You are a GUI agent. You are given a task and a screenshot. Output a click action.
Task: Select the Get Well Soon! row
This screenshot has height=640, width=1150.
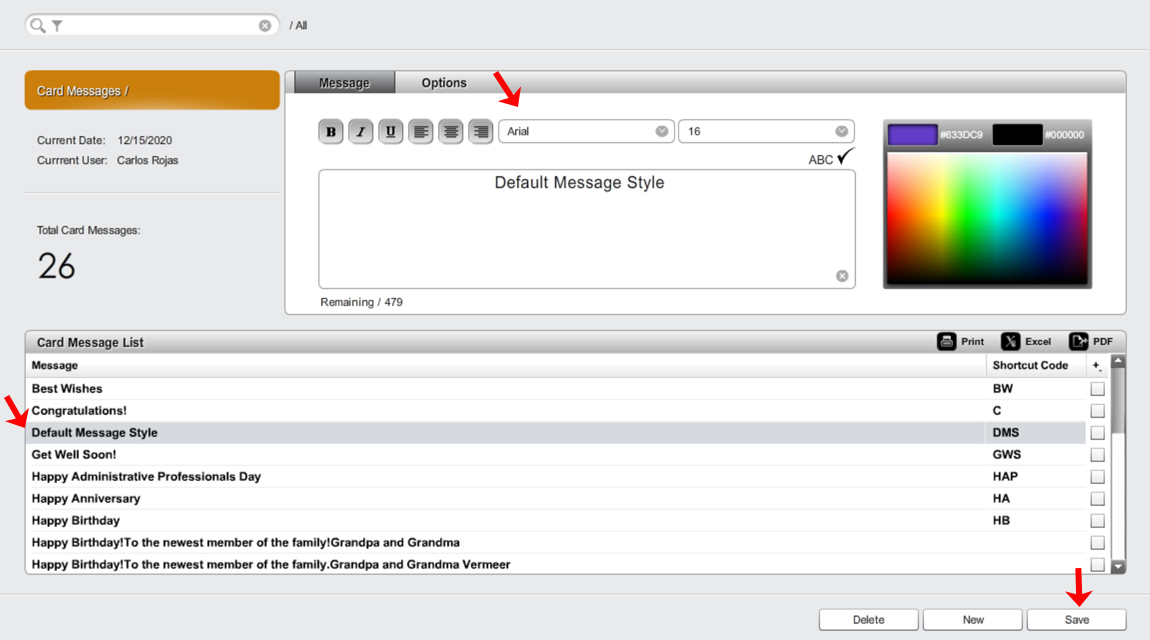click(556, 455)
